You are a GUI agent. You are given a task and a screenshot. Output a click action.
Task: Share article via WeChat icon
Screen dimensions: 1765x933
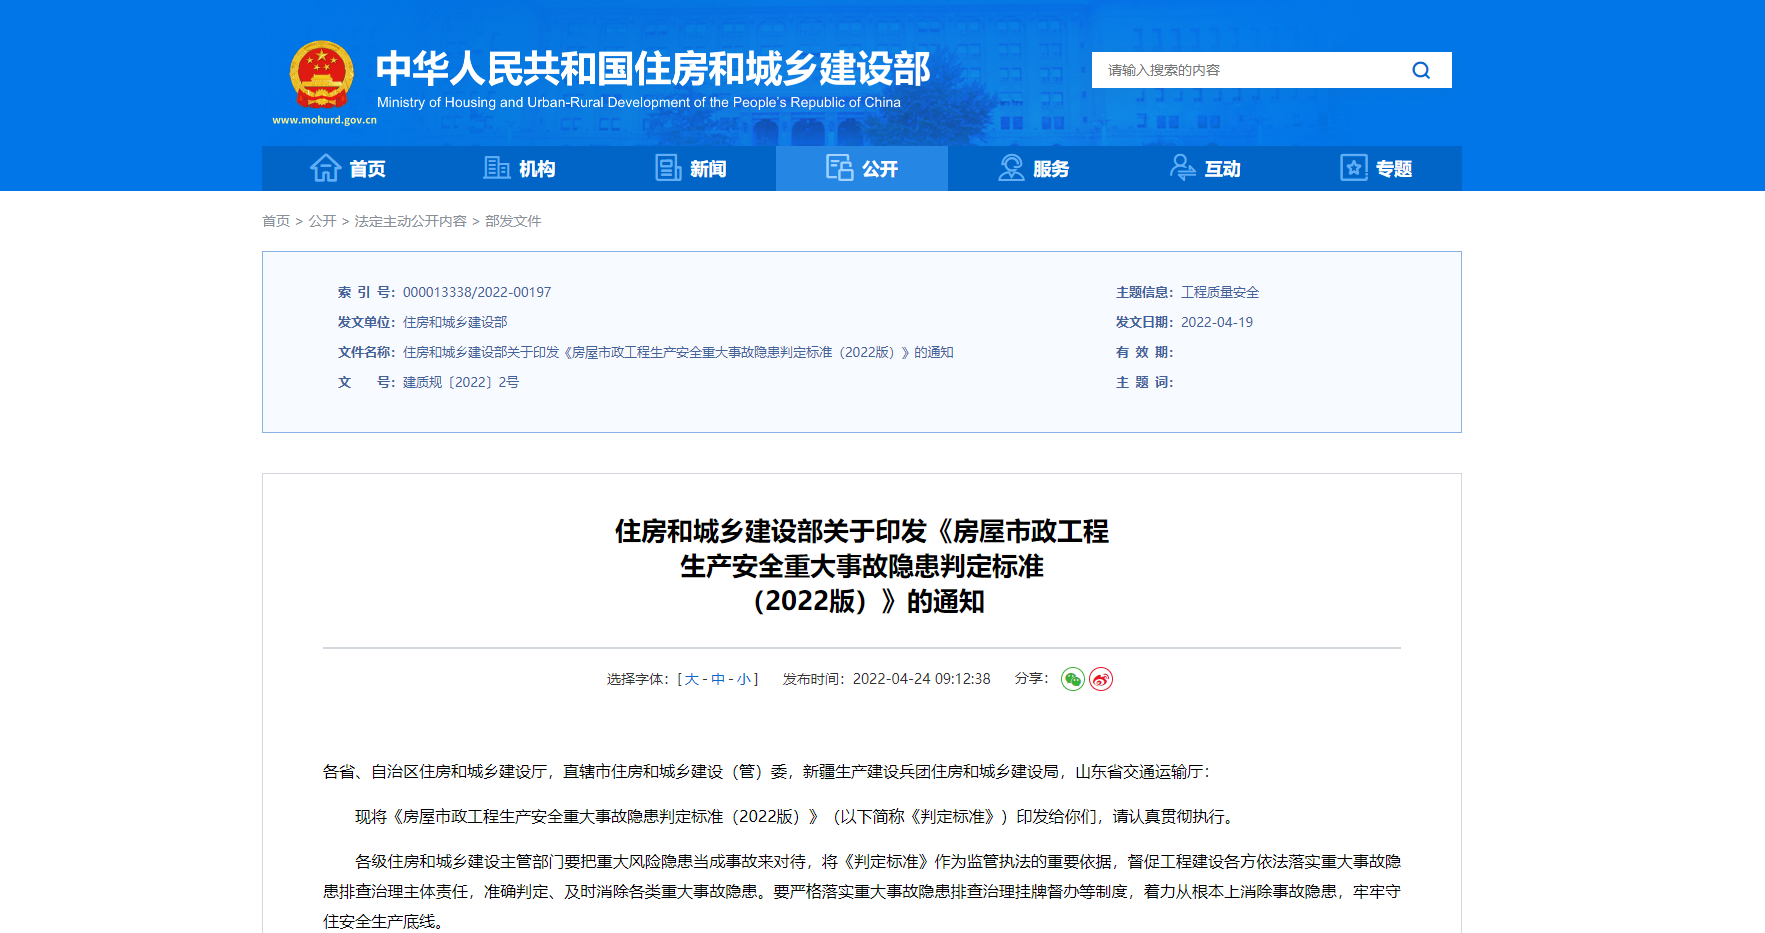click(x=1072, y=680)
